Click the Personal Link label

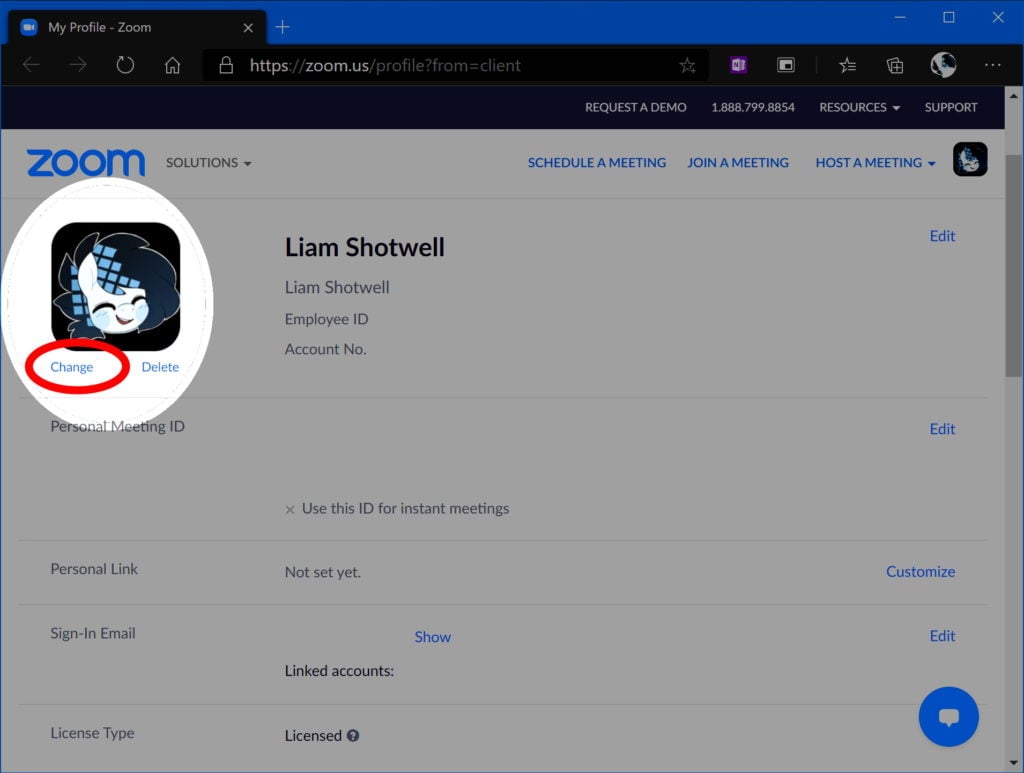point(94,569)
